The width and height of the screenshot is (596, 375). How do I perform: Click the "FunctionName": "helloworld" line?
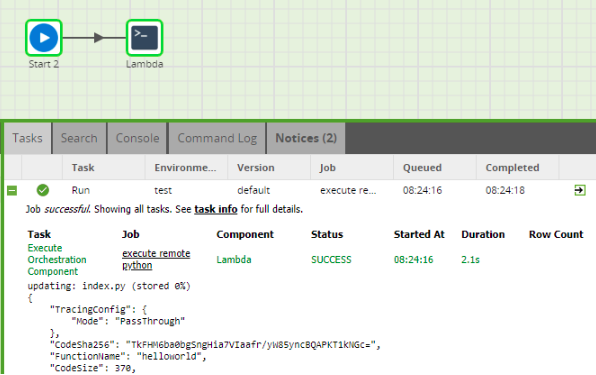(128, 356)
